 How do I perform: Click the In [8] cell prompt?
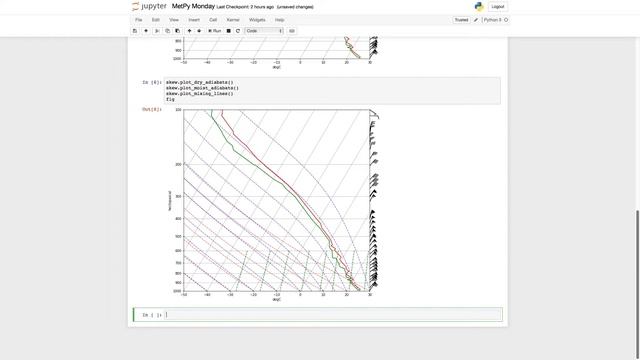point(152,82)
